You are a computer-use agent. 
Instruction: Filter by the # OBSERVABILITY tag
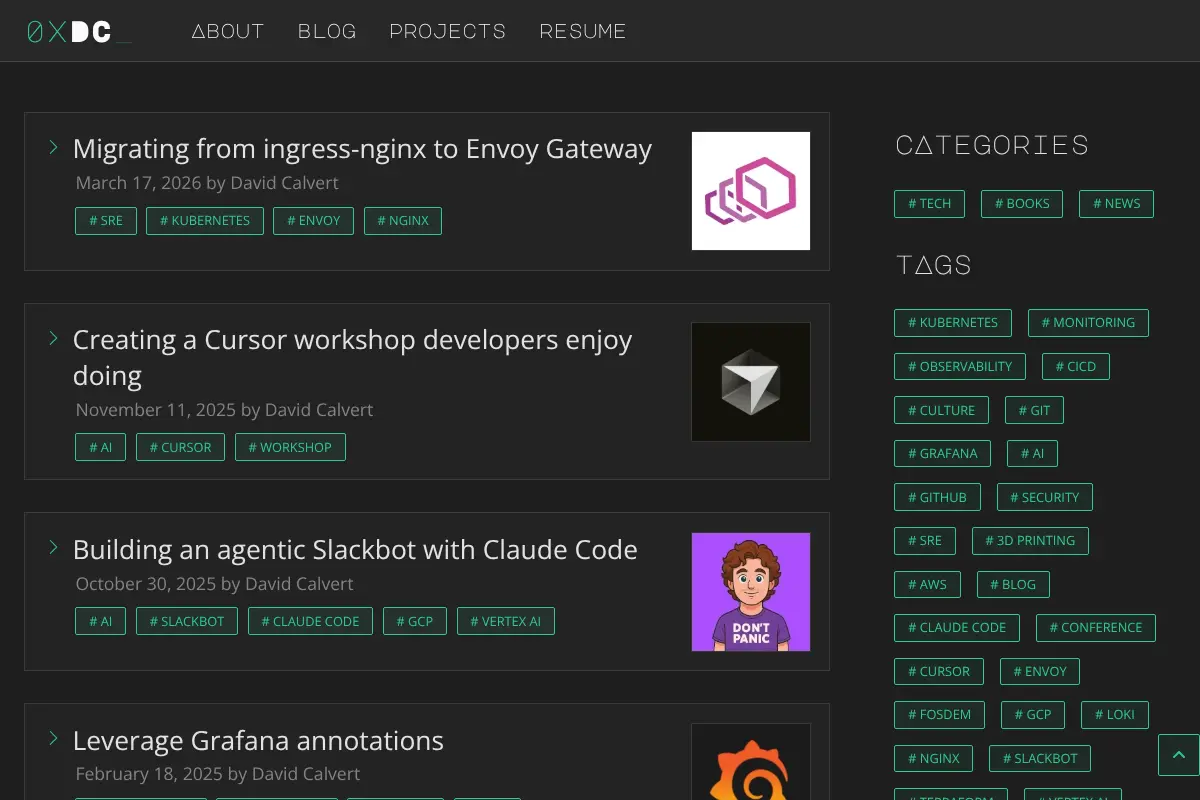(x=960, y=366)
